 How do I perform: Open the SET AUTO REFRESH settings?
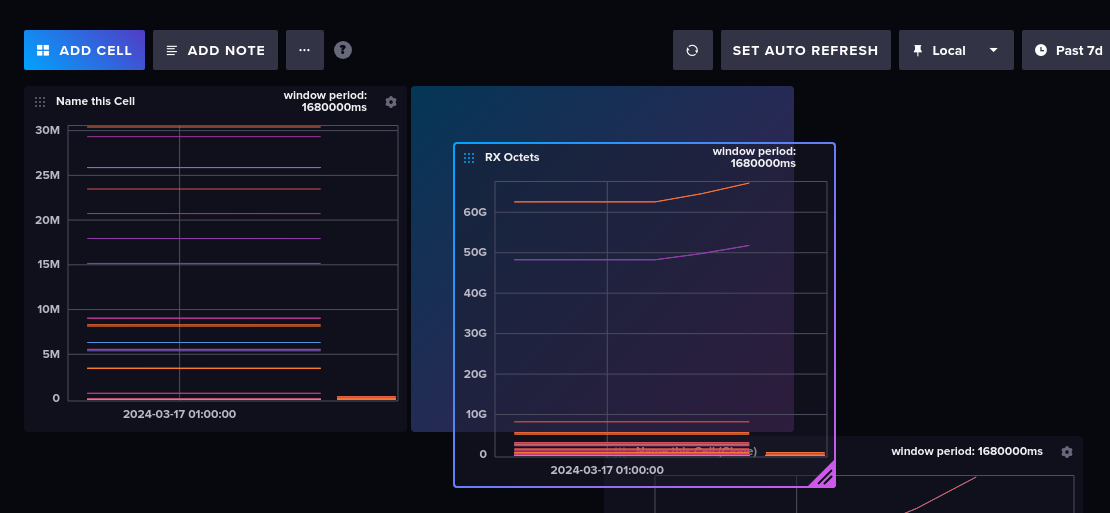click(805, 50)
